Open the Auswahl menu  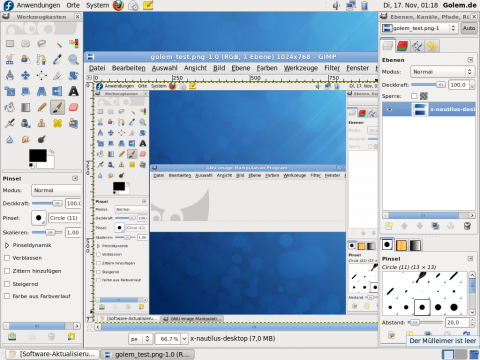click(165, 68)
